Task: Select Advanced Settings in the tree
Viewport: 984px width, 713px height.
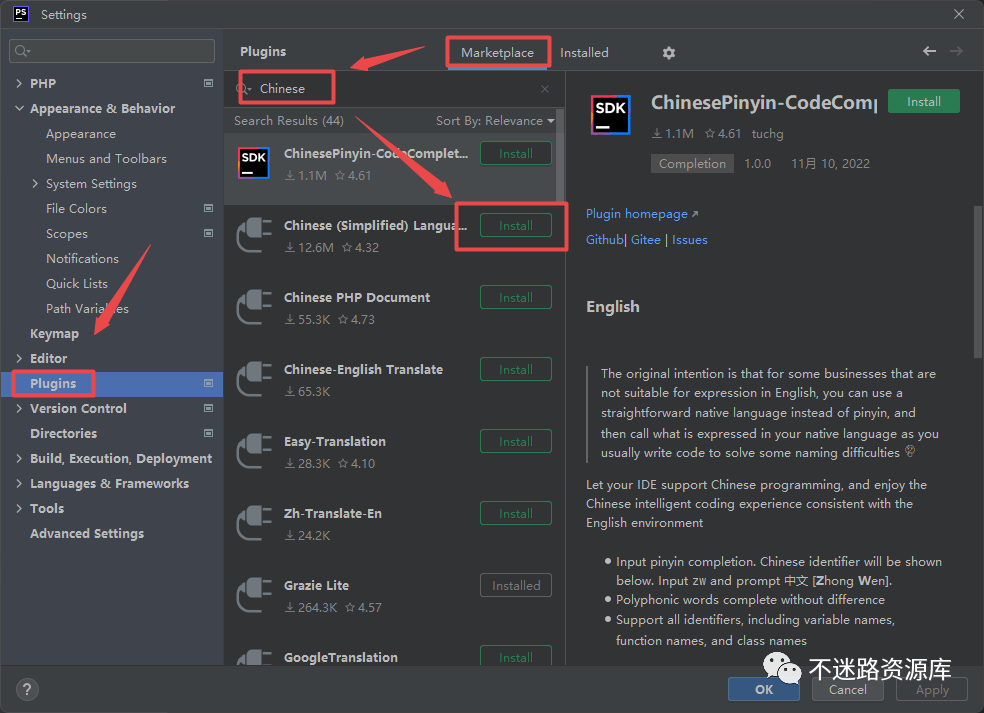Action: [x=87, y=533]
